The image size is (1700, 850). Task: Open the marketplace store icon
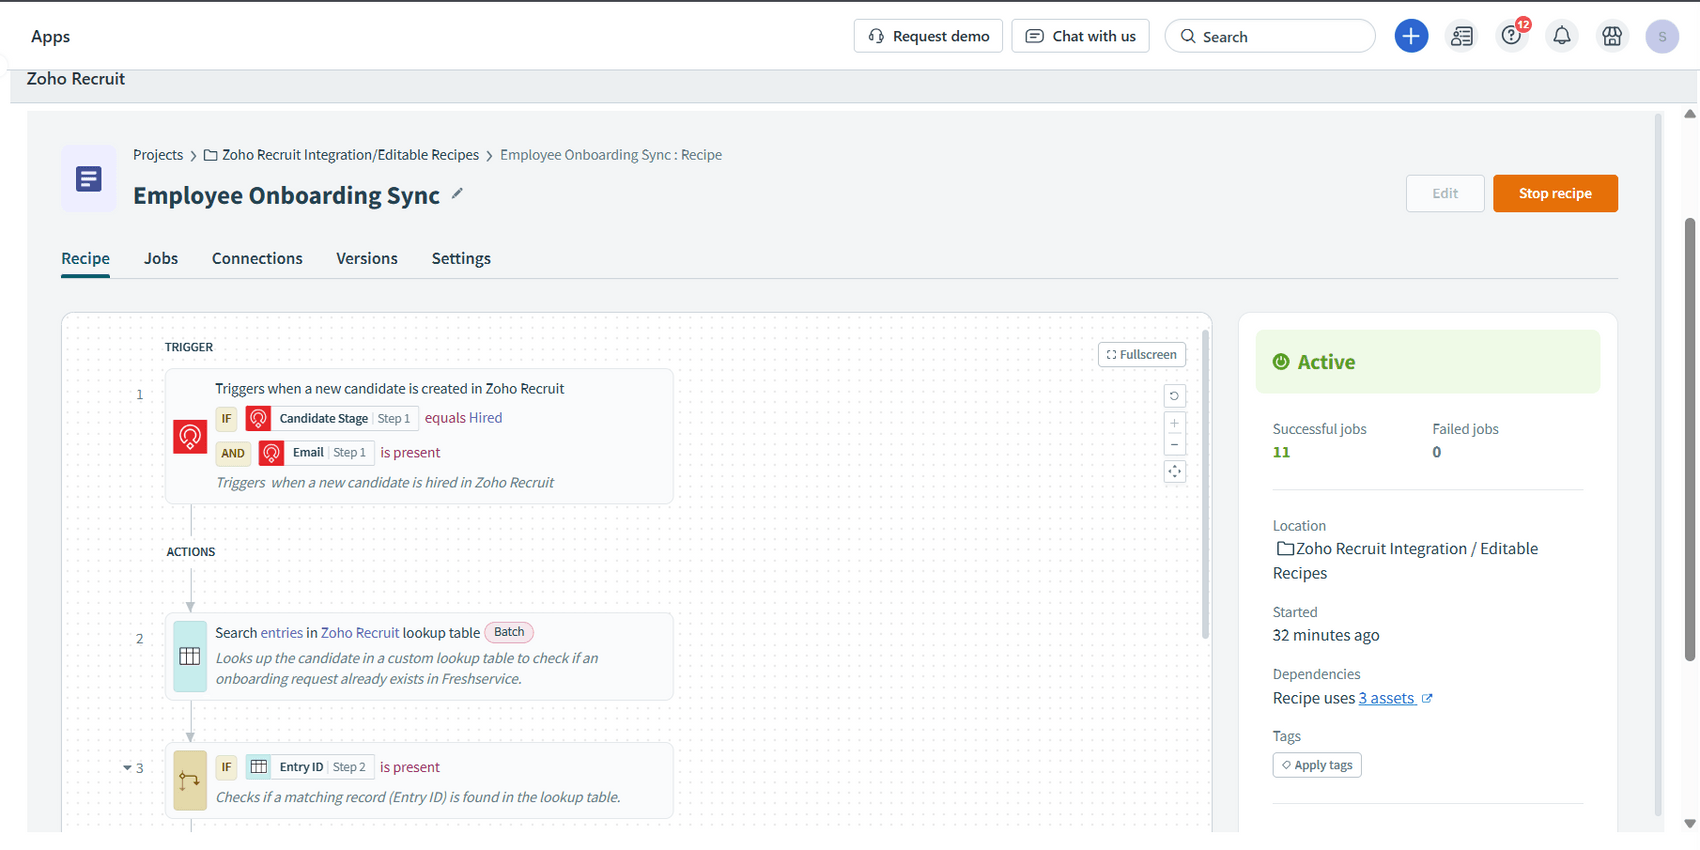1611,36
